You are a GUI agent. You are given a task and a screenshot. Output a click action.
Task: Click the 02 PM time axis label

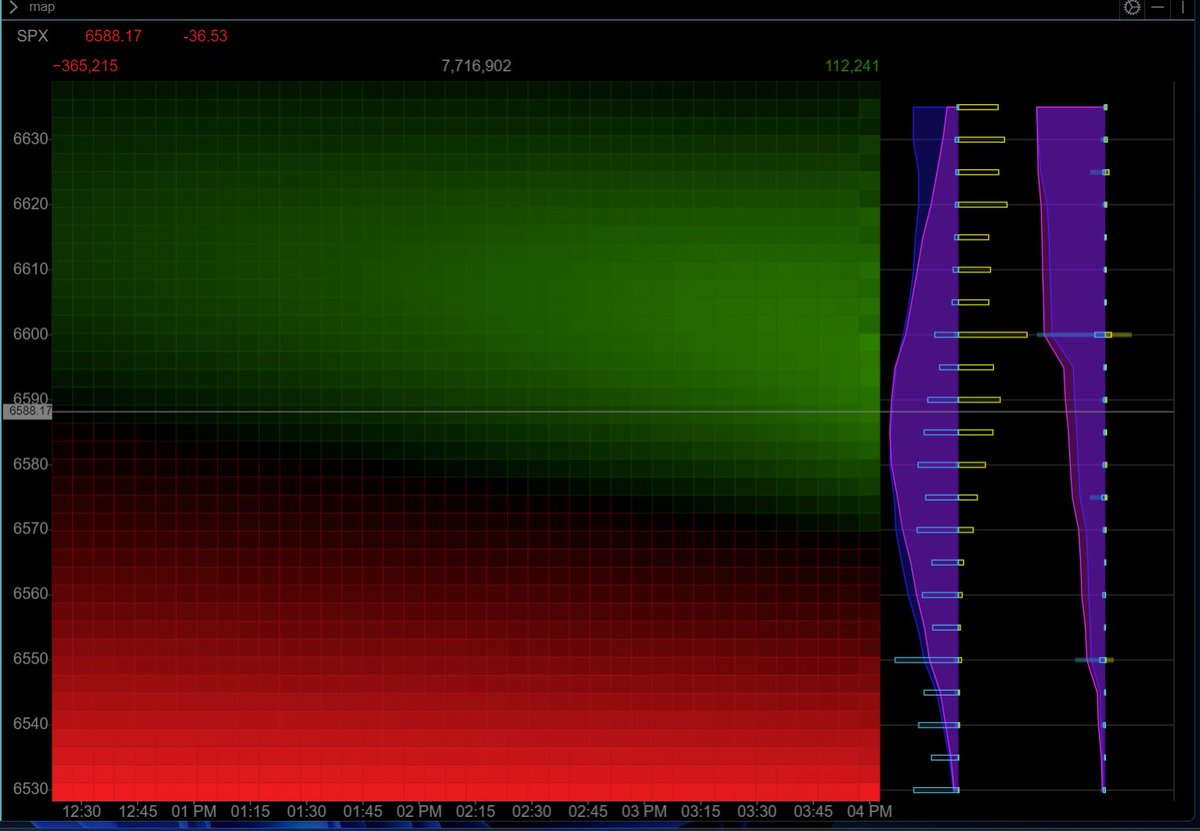[x=418, y=811]
